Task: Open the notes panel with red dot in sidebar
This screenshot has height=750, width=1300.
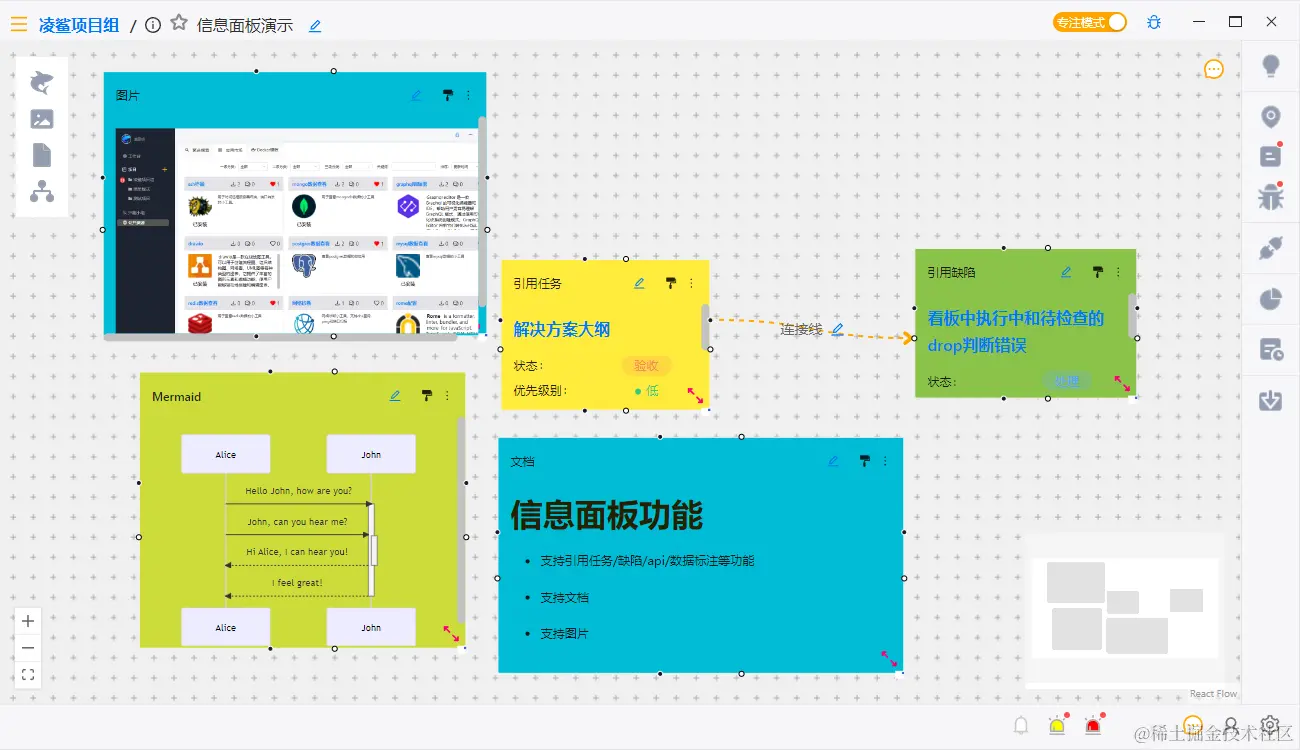Action: tap(1271, 156)
